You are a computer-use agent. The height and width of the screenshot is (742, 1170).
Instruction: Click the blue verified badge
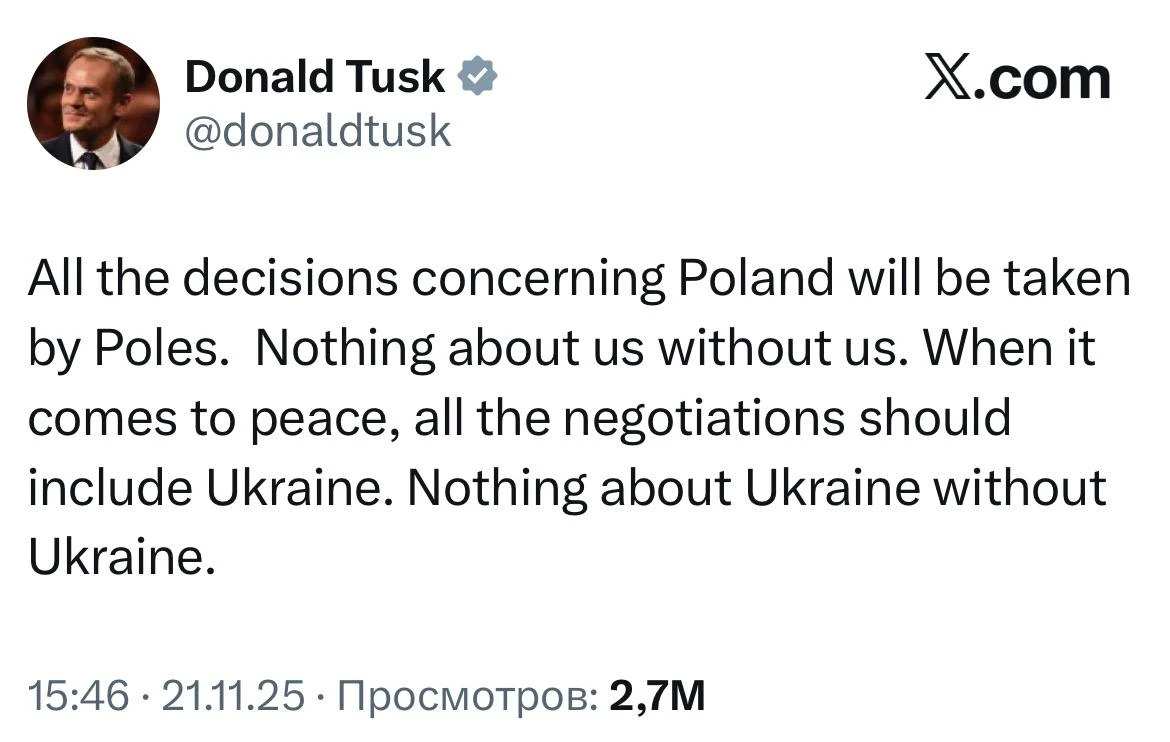coord(478,77)
